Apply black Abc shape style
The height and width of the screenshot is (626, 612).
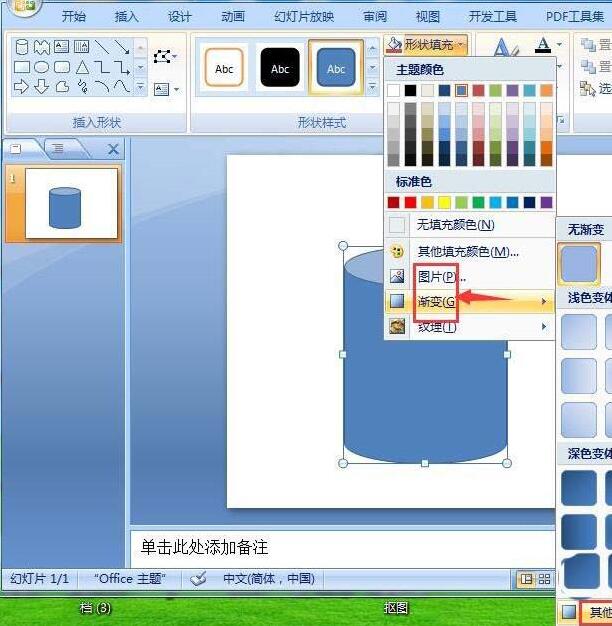coord(280,67)
